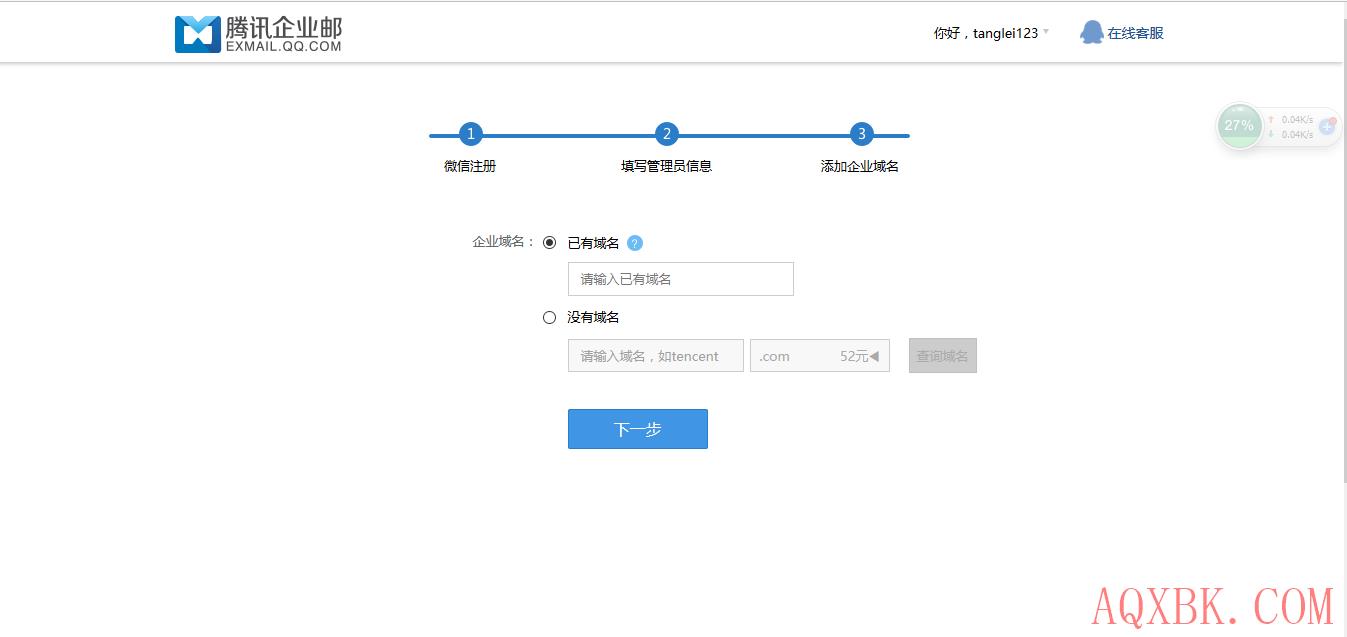Click the help question mark next to 已有域名

tap(634, 243)
